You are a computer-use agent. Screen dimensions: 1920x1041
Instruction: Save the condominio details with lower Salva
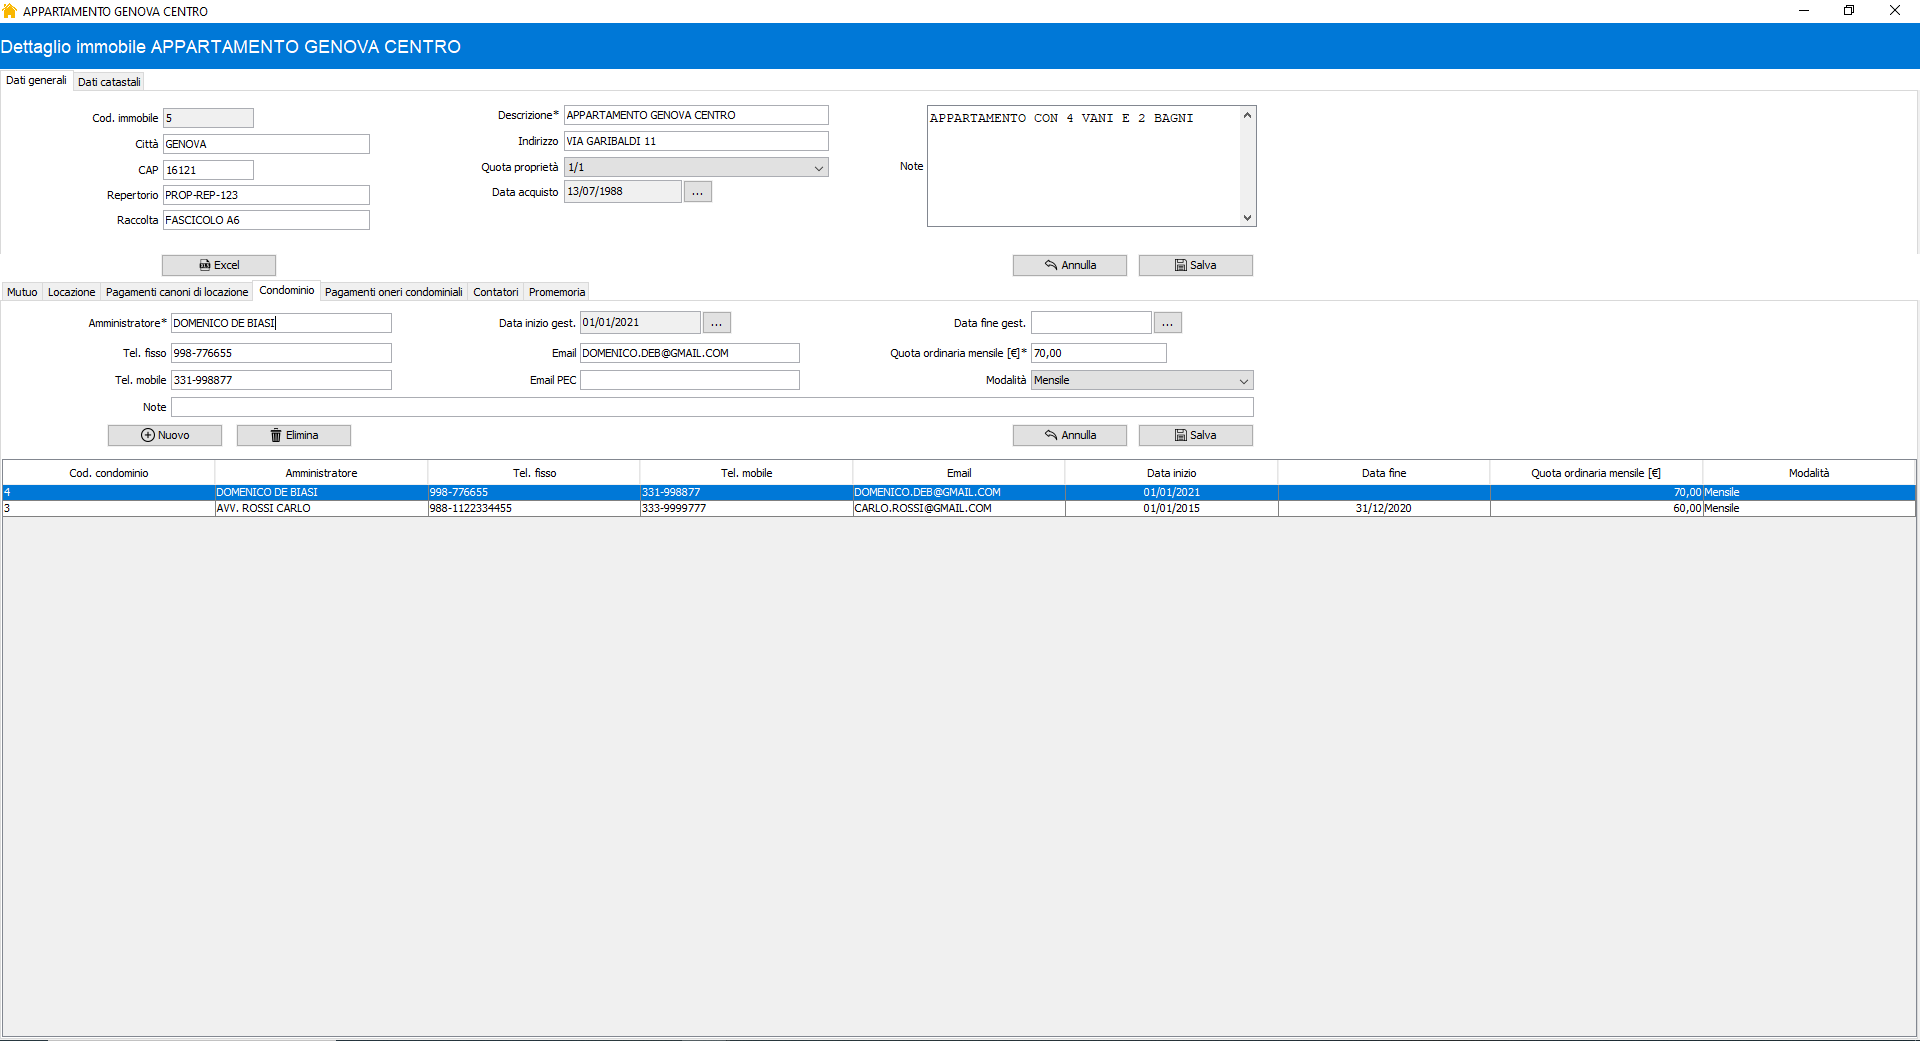(x=1195, y=435)
